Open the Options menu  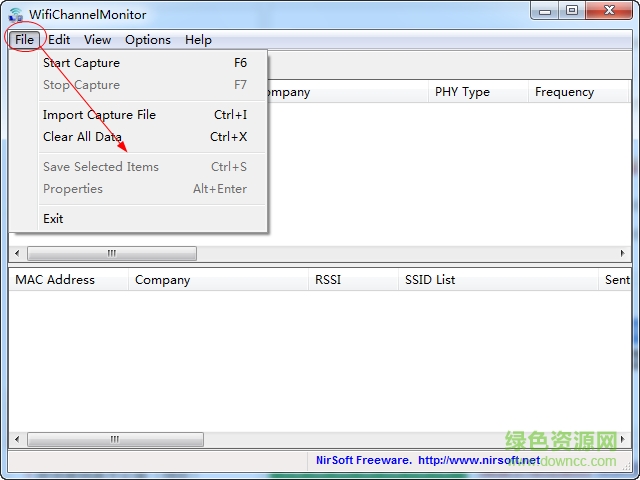(x=148, y=40)
